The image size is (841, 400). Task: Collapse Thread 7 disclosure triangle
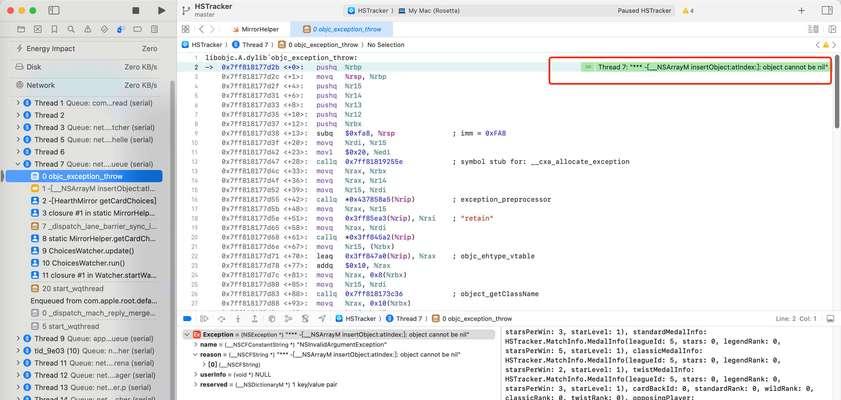coord(18,164)
